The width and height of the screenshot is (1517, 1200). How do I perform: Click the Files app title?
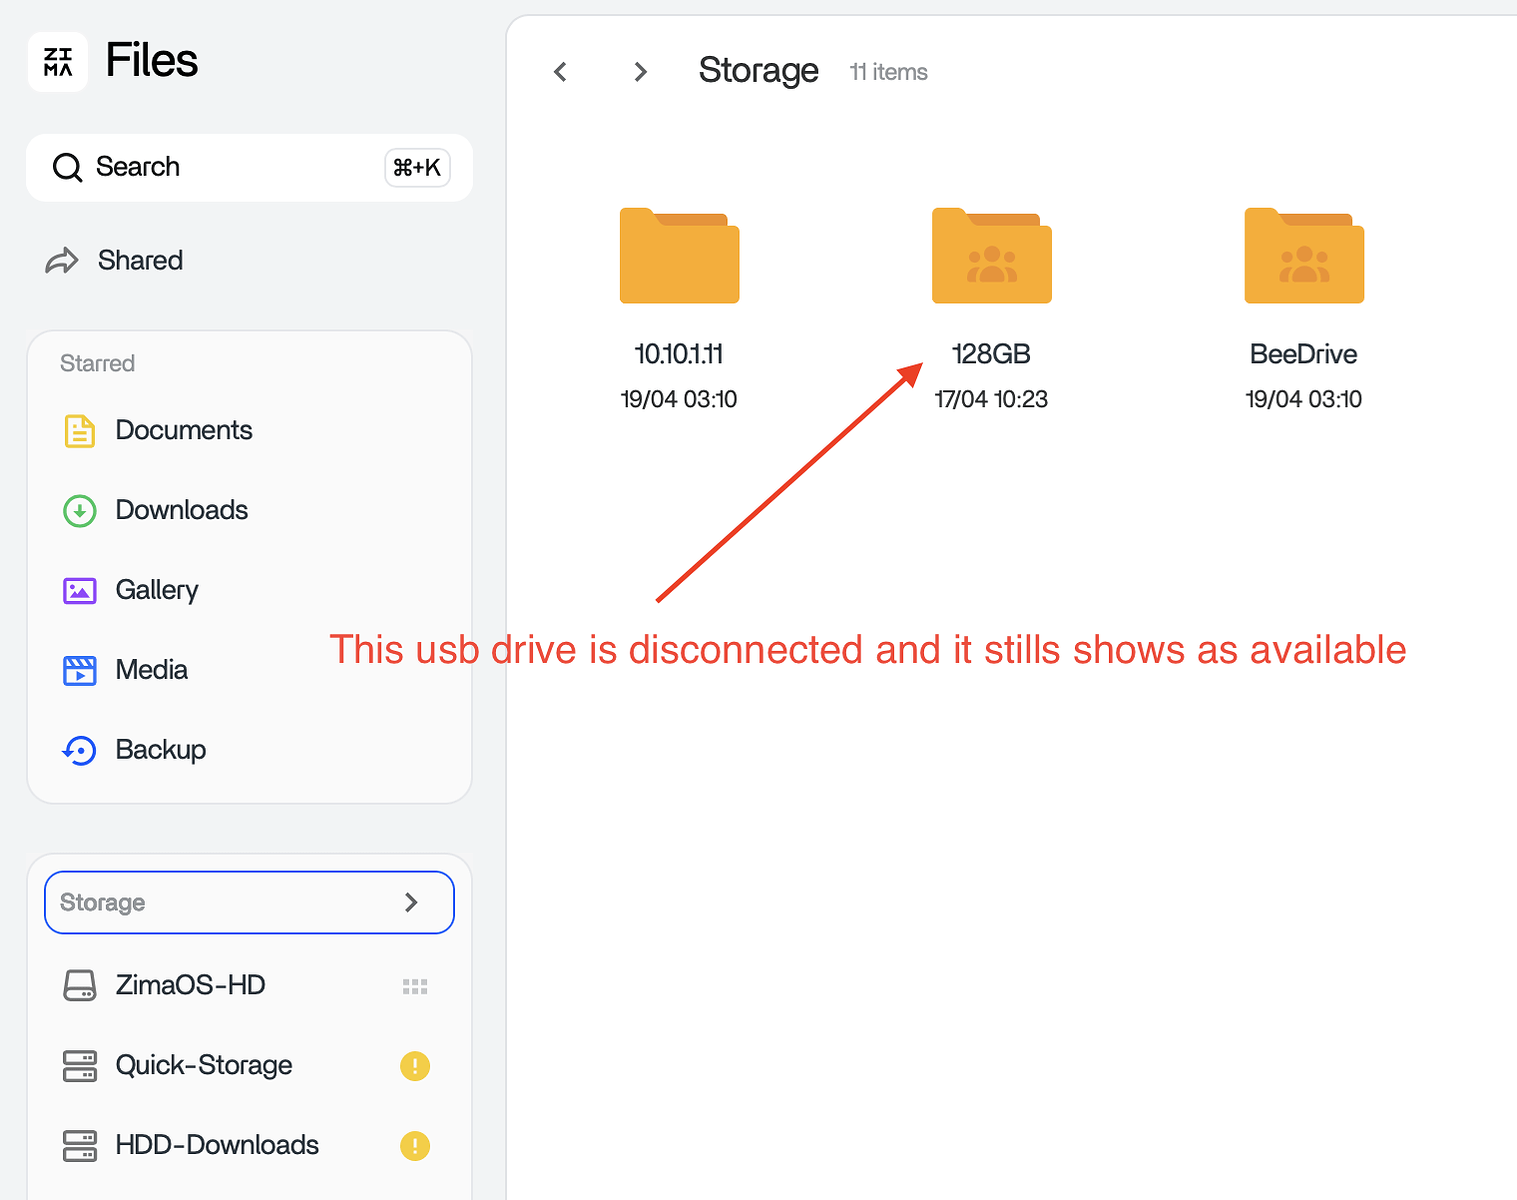coord(152,60)
